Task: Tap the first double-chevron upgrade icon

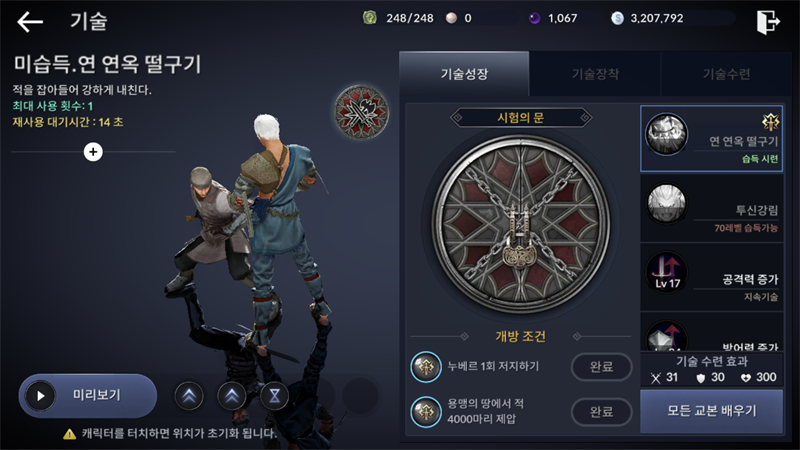Action: [189, 396]
